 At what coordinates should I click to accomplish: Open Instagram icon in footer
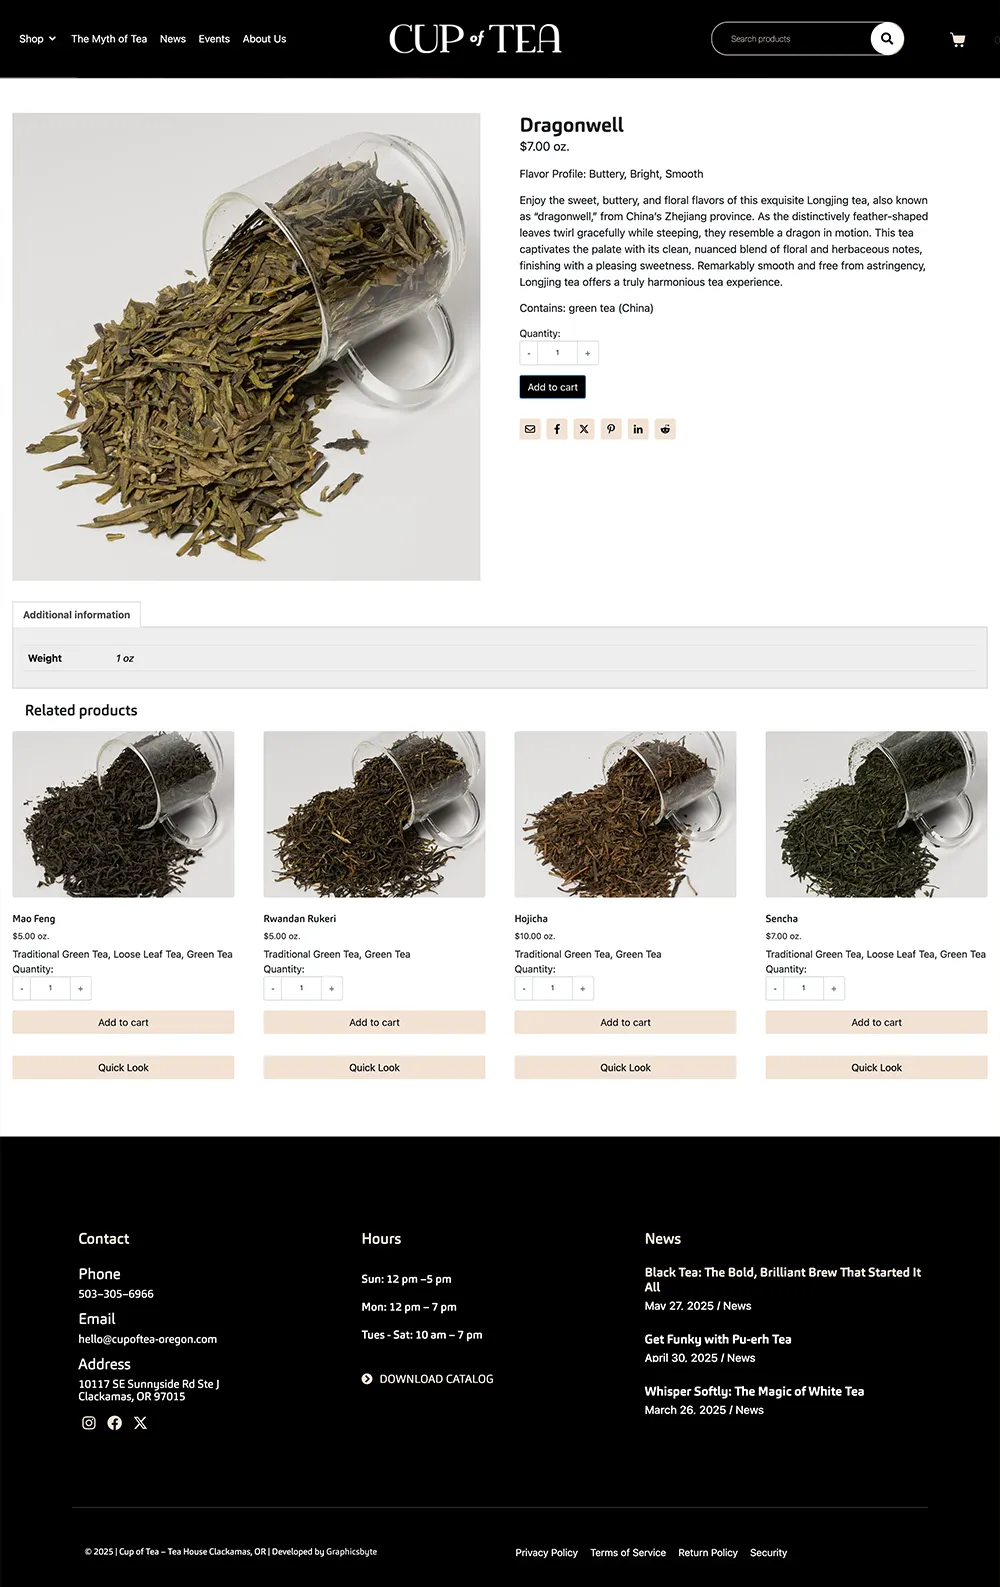coord(89,1423)
